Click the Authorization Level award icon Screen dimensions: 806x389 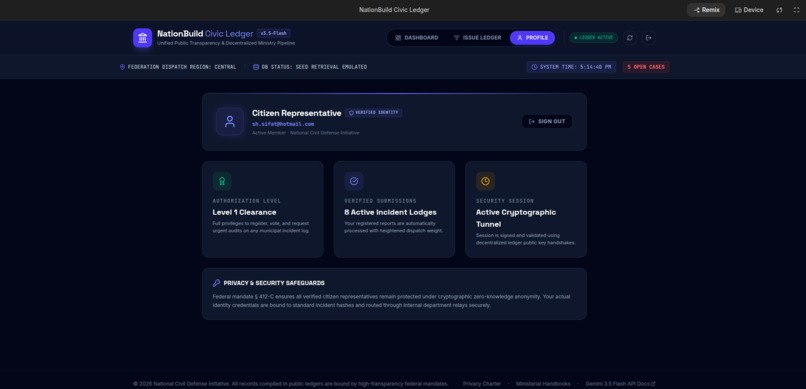(222, 181)
